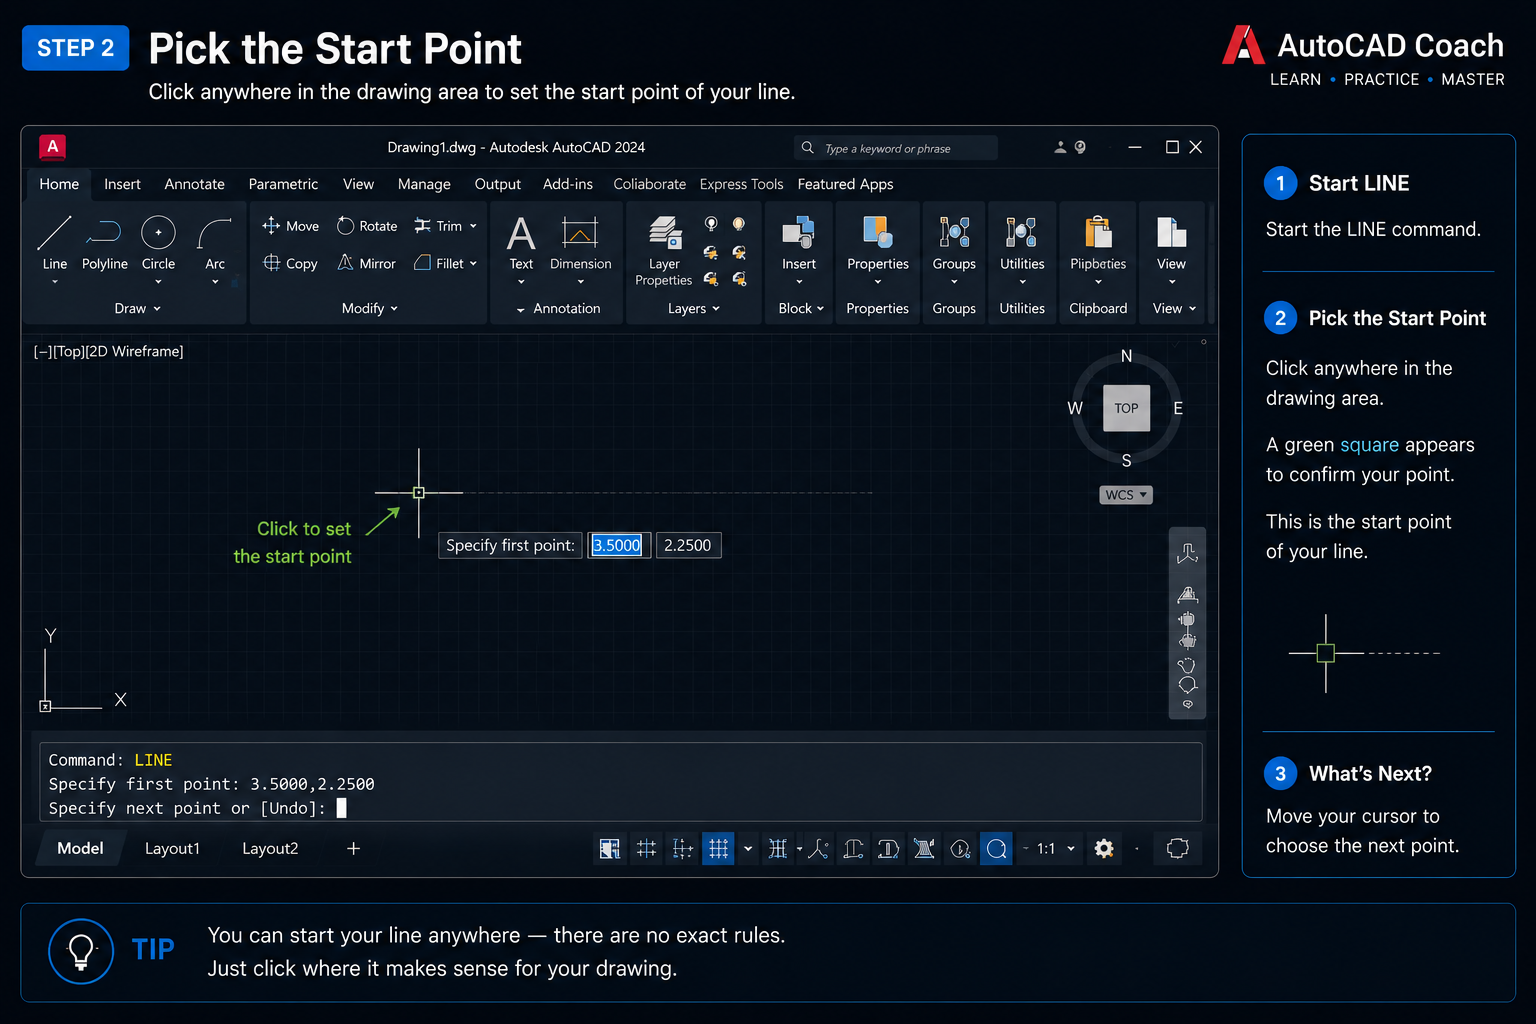1536x1024 pixels.
Task: Open the Fillet tool dropdown arrow
Action: [x=473, y=263]
